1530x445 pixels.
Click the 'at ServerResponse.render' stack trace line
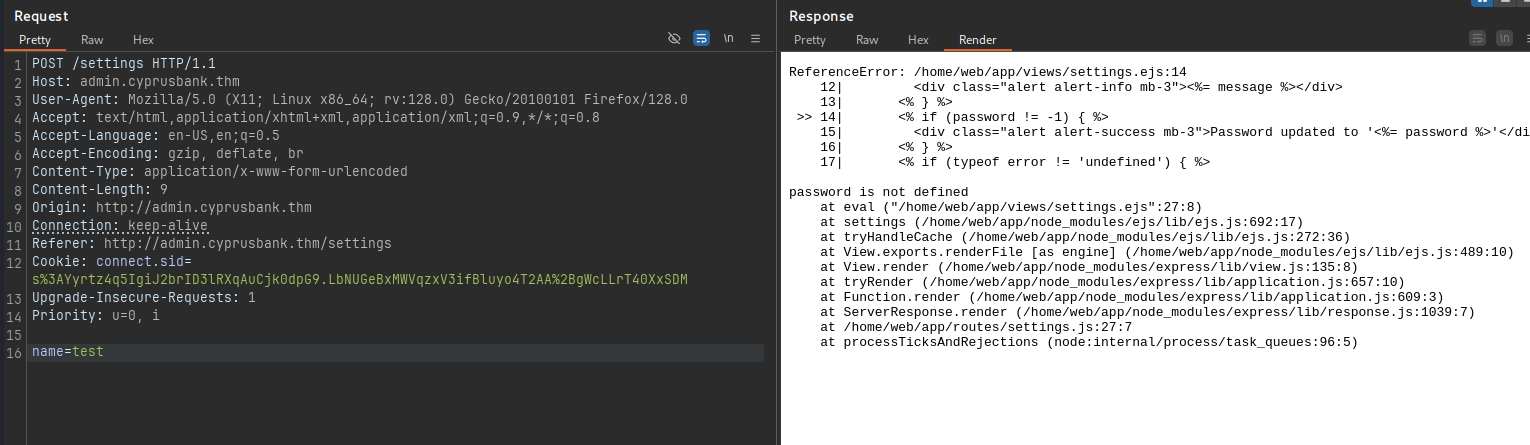tap(1147, 312)
